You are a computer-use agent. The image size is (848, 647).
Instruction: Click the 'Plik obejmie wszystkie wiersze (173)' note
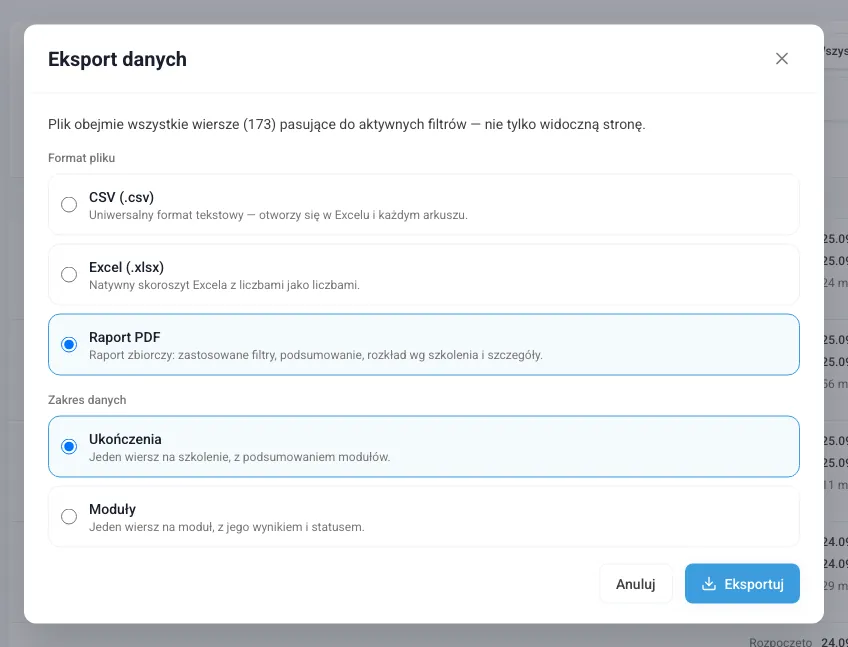[347, 124]
